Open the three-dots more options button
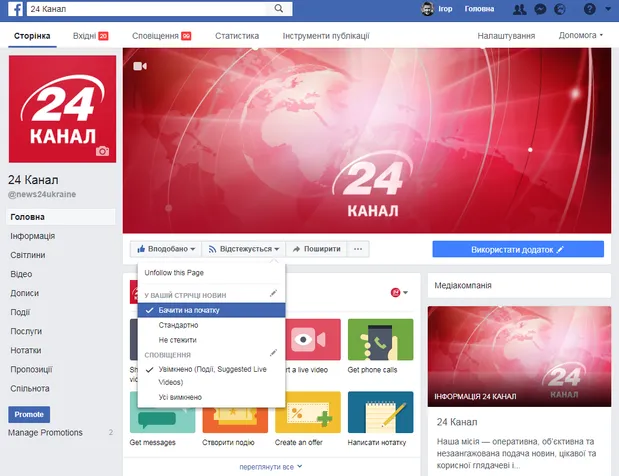Viewport: 619px width, 476px height. (357, 249)
